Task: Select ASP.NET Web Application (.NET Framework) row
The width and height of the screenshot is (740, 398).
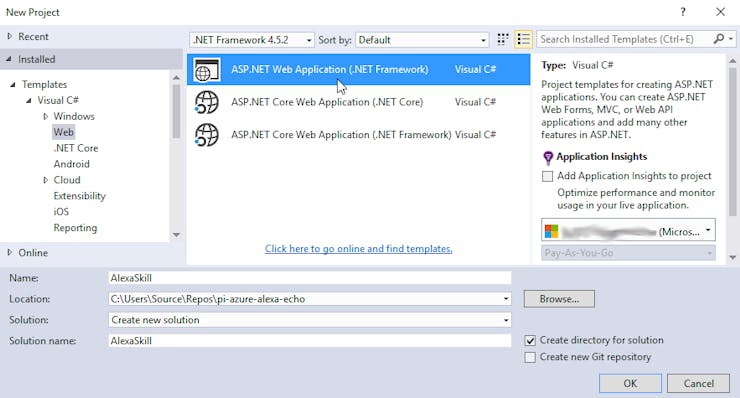Action: (x=359, y=69)
